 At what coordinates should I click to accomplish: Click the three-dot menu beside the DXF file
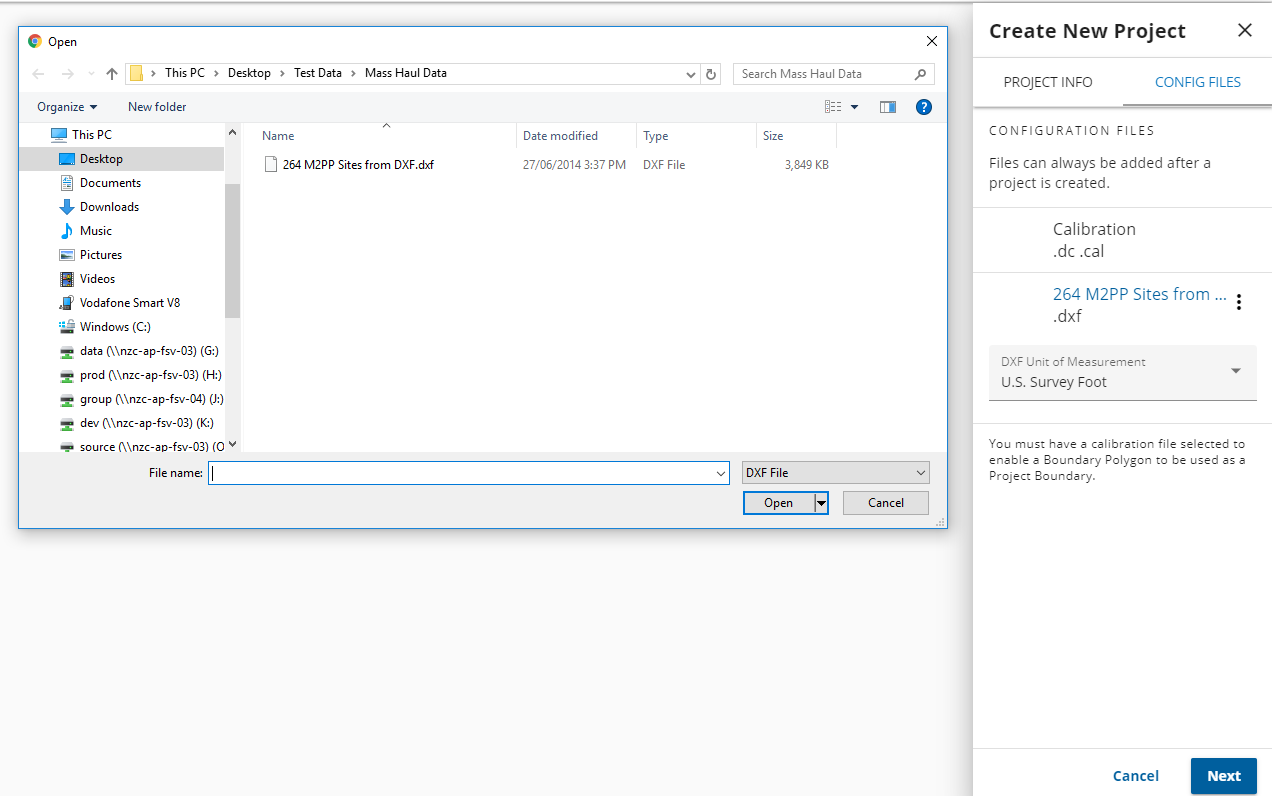pyautogui.click(x=1239, y=302)
